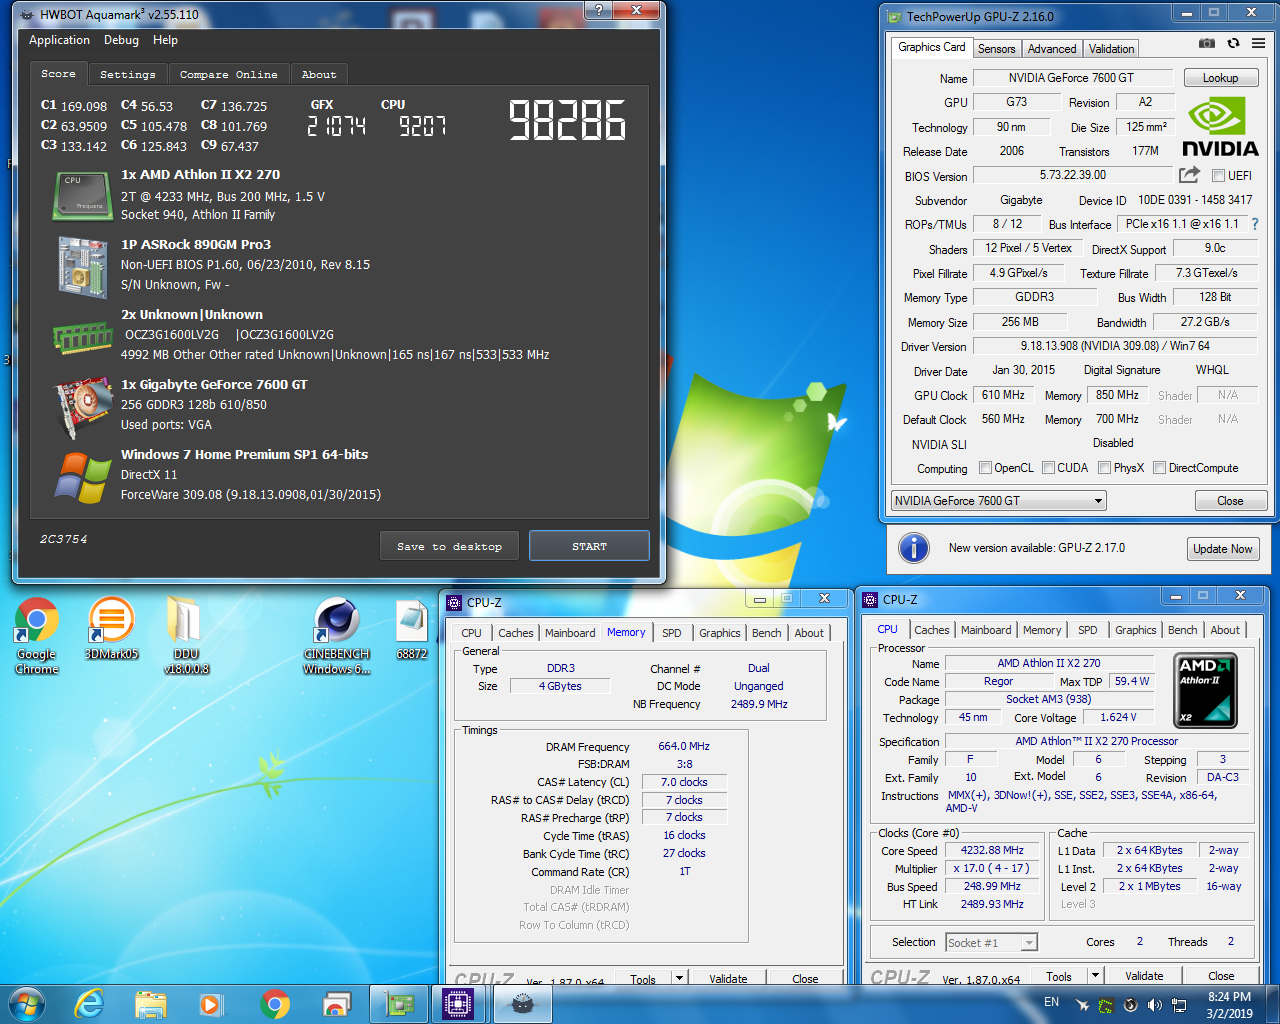Toggle the PhysX checkbox

(1104, 467)
